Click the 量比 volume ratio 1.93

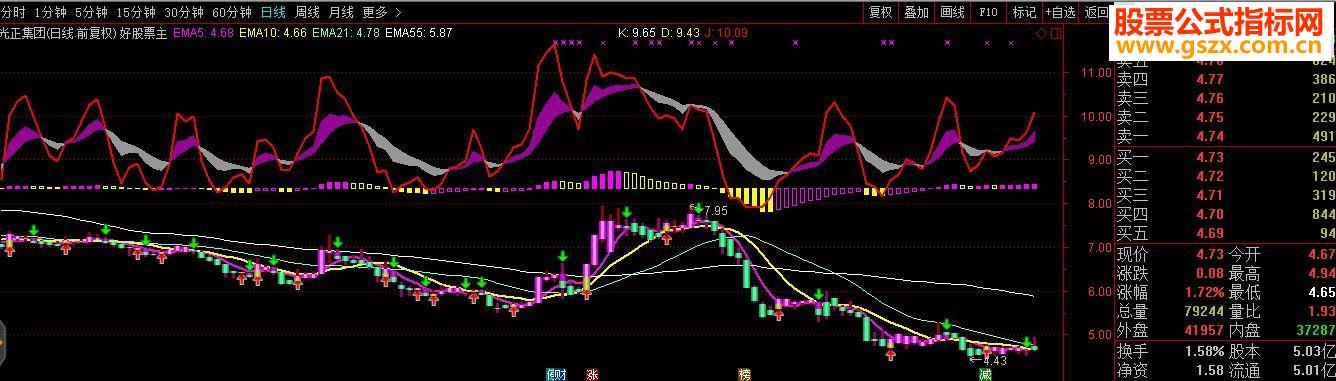1321,310
